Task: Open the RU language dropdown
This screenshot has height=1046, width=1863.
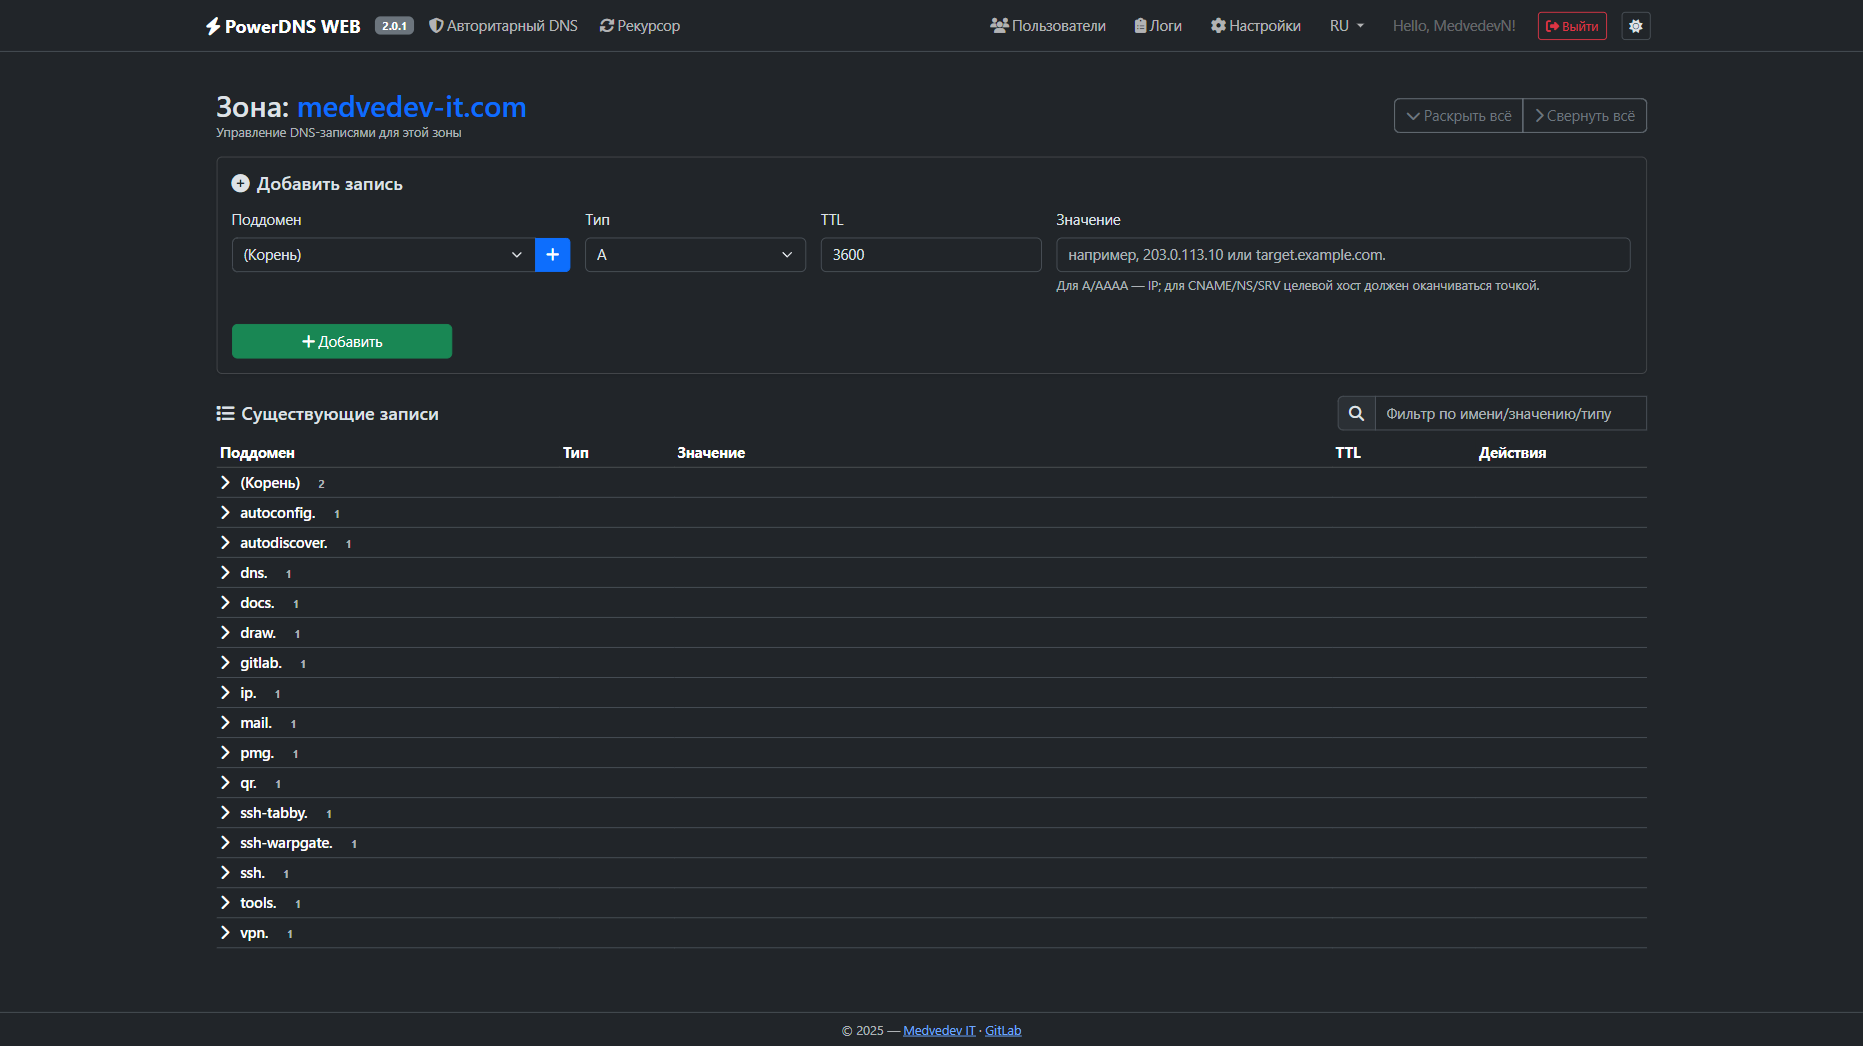Action: (1346, 26)
